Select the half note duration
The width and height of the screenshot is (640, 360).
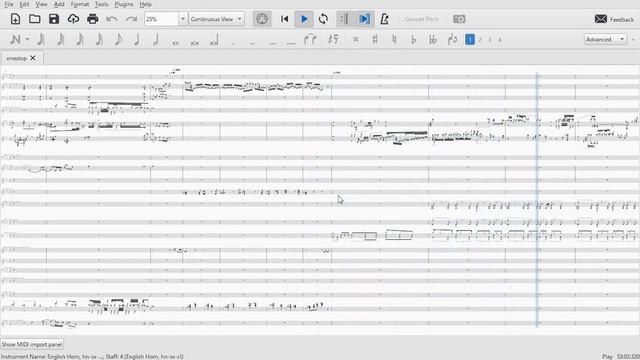[156, 39]
